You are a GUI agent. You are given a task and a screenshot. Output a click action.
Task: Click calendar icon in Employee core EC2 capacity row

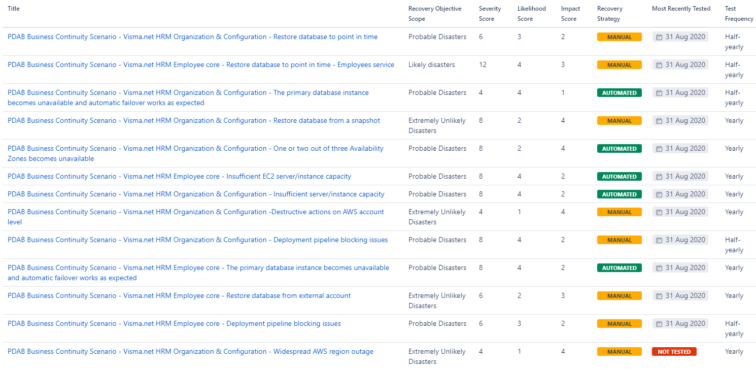[659, 177]
